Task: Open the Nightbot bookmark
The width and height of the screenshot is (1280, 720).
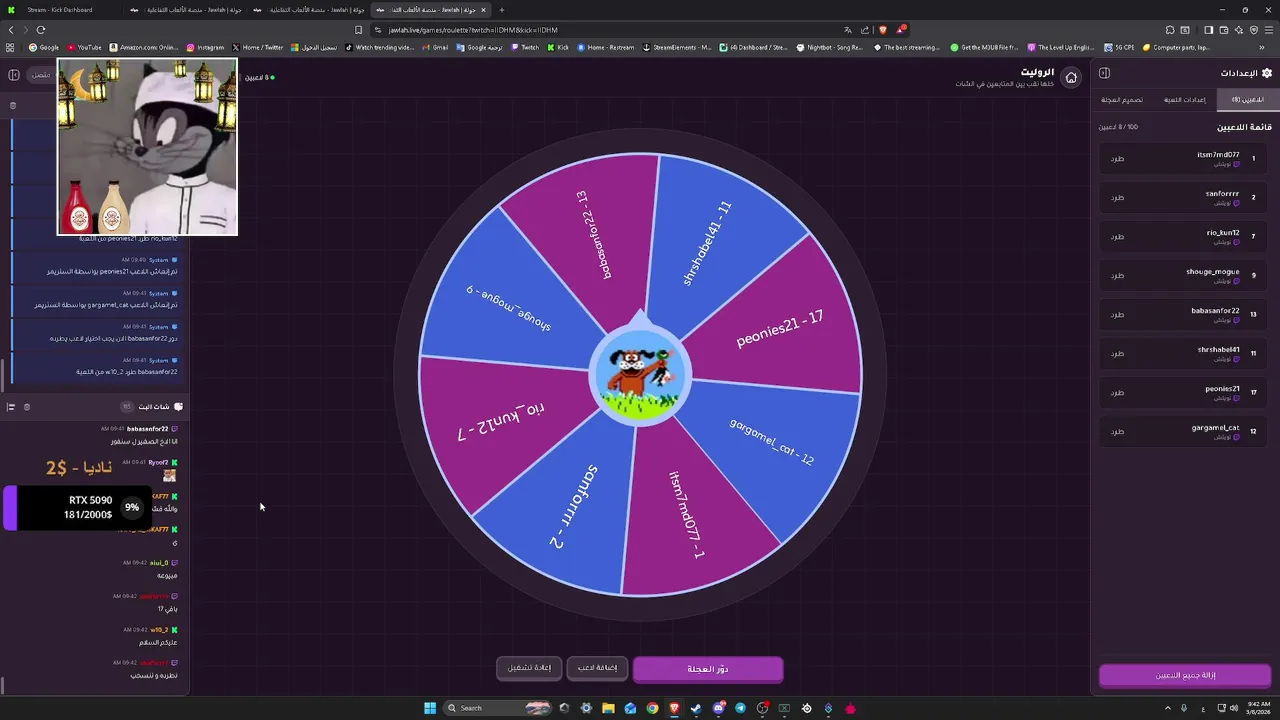Action: 830,47
